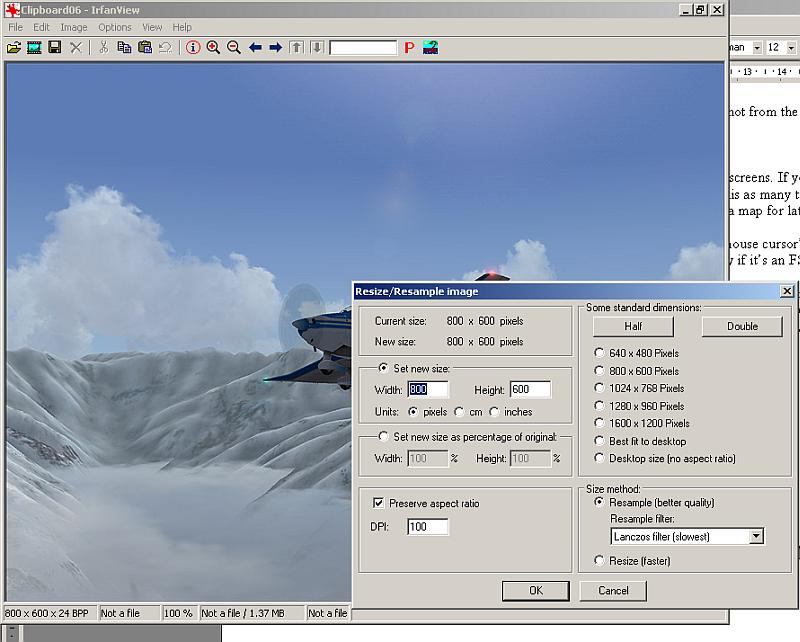Viewport: 800px width, 642px height.
Task: Expand the Resample filter dropdown
Action: (x=756, y=536)
